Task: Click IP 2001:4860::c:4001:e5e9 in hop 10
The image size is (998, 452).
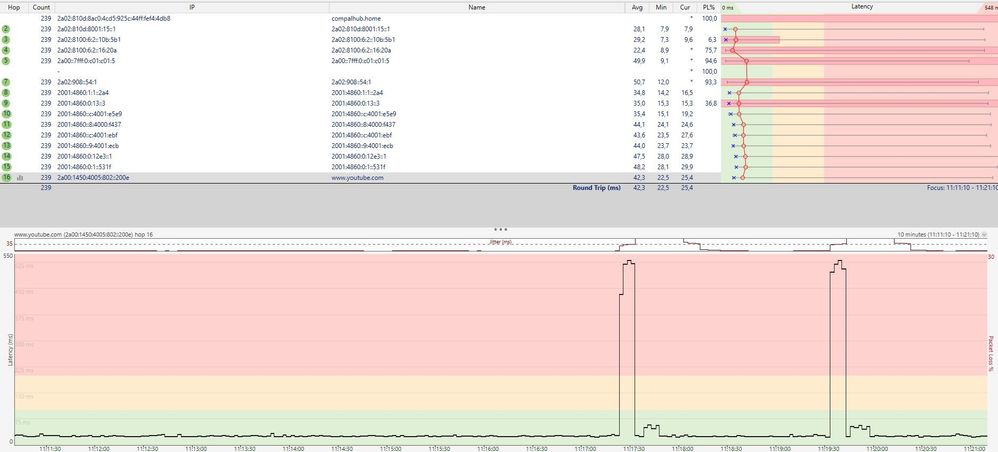Action: pos(88,114)
